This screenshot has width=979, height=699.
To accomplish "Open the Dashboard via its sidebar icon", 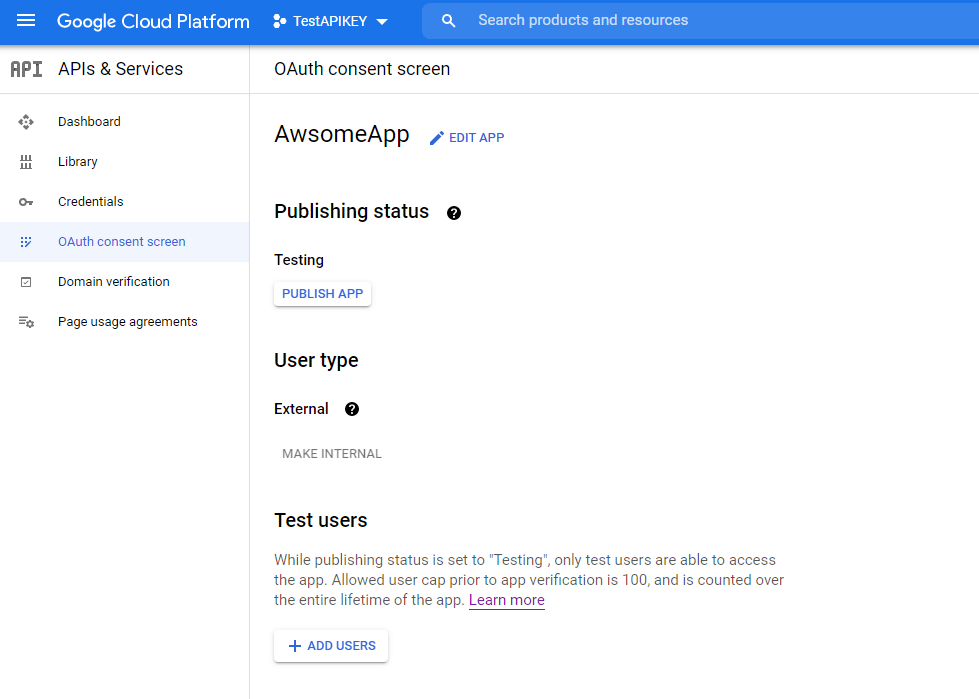I will pos(25,121).
